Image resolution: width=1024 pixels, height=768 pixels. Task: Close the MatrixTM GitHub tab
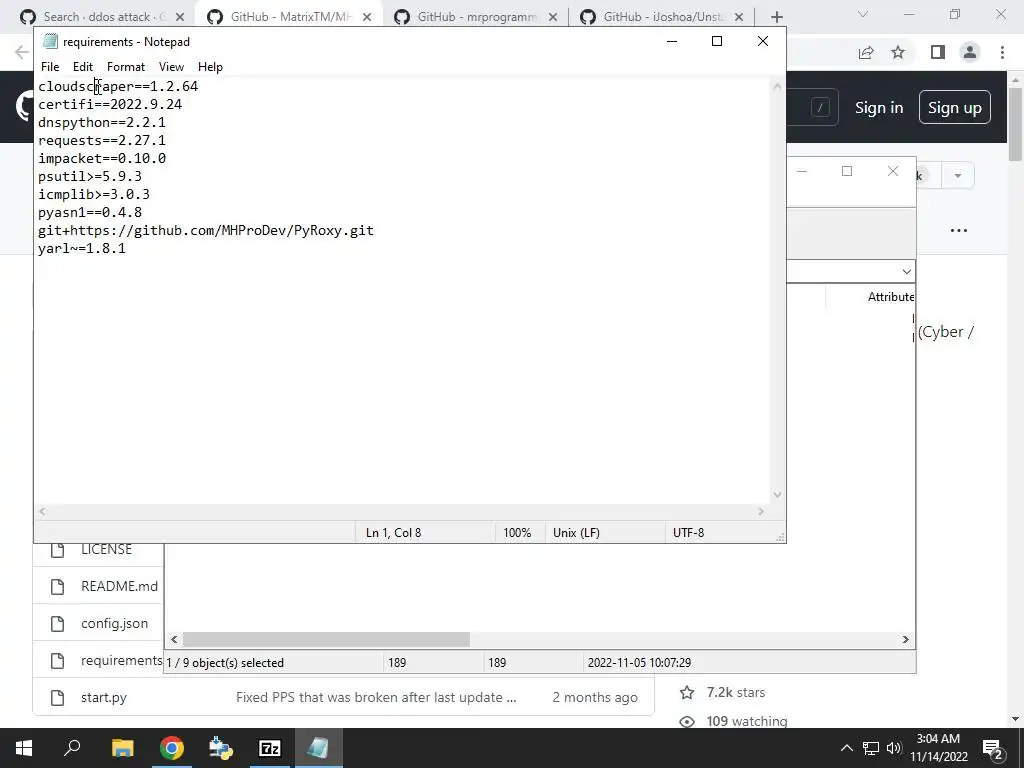(x=367, y=17)
